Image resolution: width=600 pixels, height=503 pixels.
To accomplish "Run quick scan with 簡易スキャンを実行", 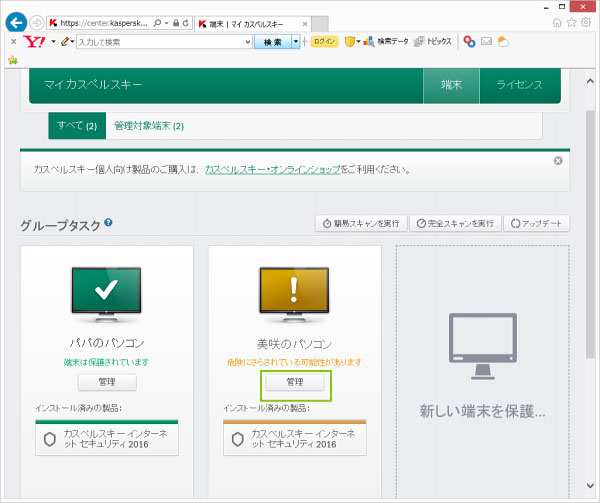I will [x=361, y=223].
